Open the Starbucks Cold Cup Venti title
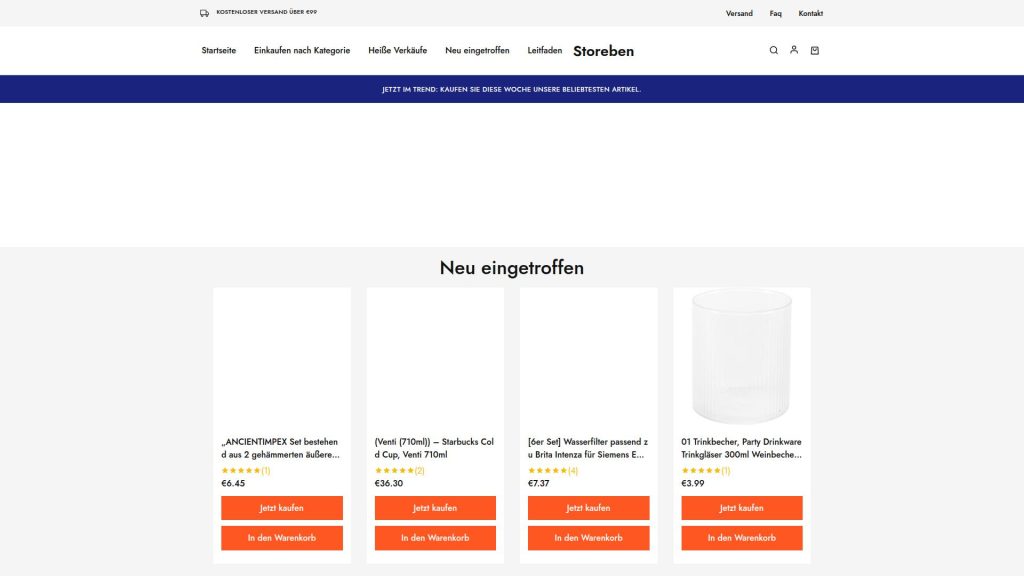This screenshot has height=576, width=1024. pos(434,448)
